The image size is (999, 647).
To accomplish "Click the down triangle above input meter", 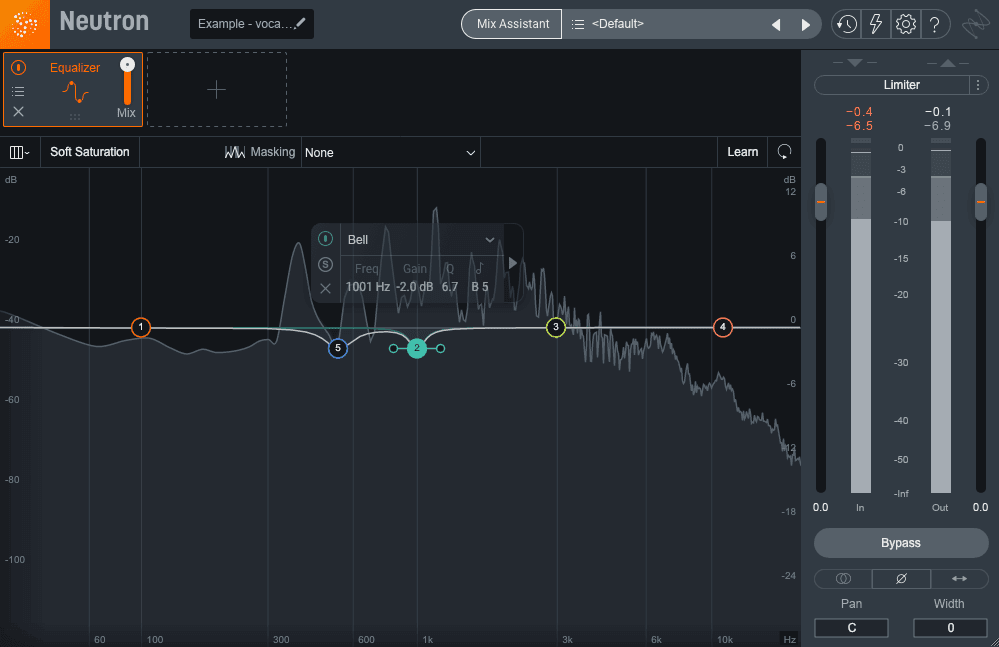I will [x=855, y=62].
